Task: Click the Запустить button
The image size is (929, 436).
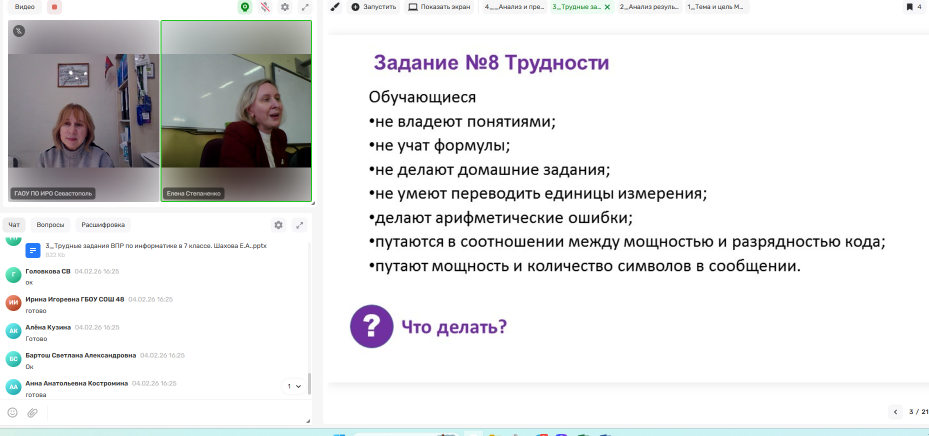Action: coord(374,6)
